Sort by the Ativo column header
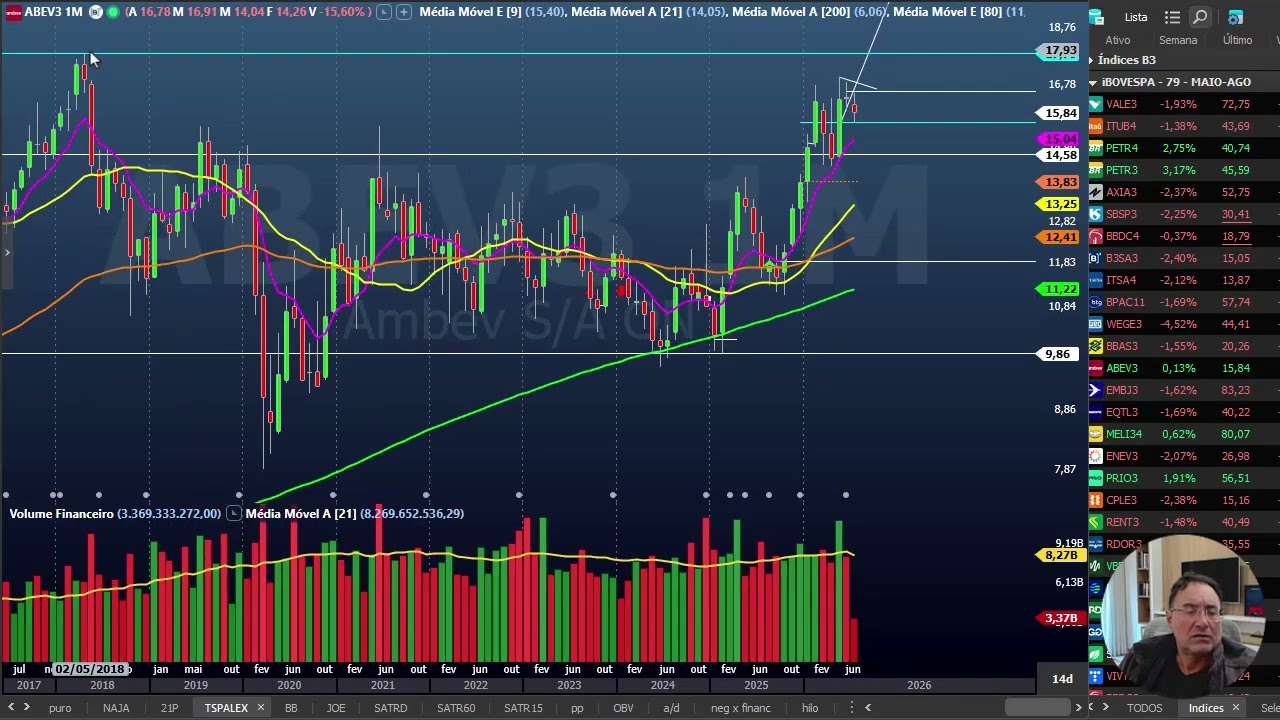Screen dimensions: 1280x720 [1118, 40]
